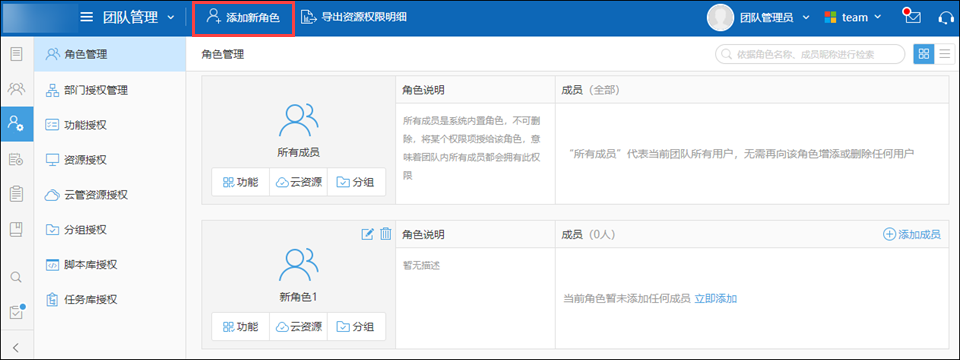Collapse the left sidebar with arrow
The height and width of the screenshot is (360, 960).
(x=17, y=348)
